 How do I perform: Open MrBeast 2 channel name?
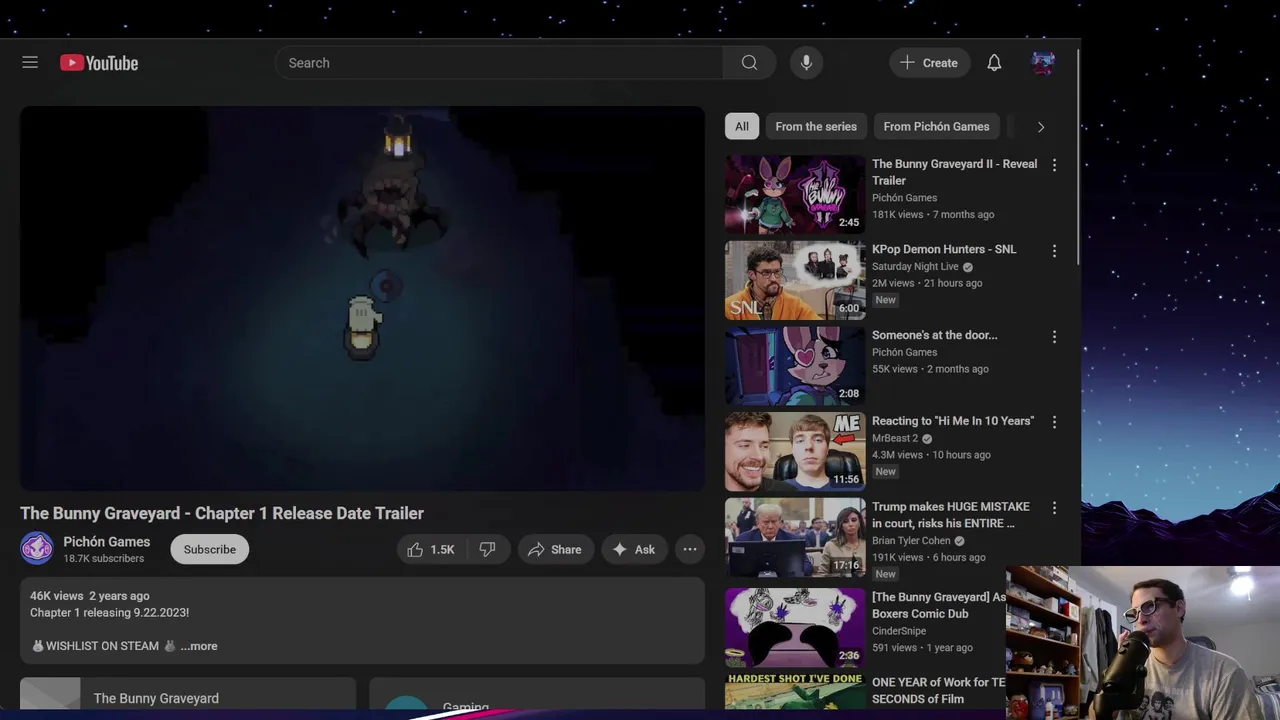click(895, 438)
